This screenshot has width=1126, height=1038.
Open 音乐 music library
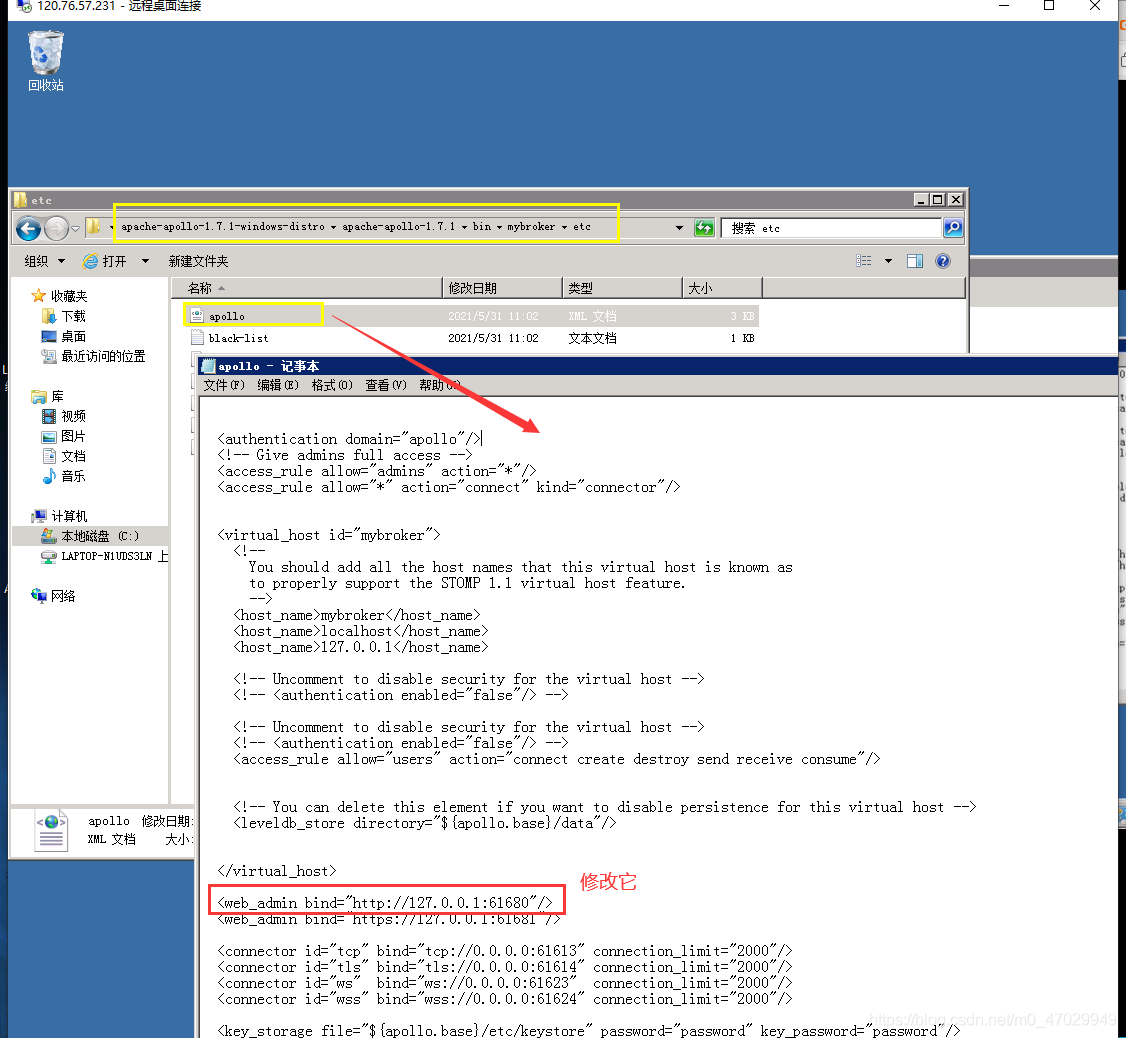click(x=64, y=476)
